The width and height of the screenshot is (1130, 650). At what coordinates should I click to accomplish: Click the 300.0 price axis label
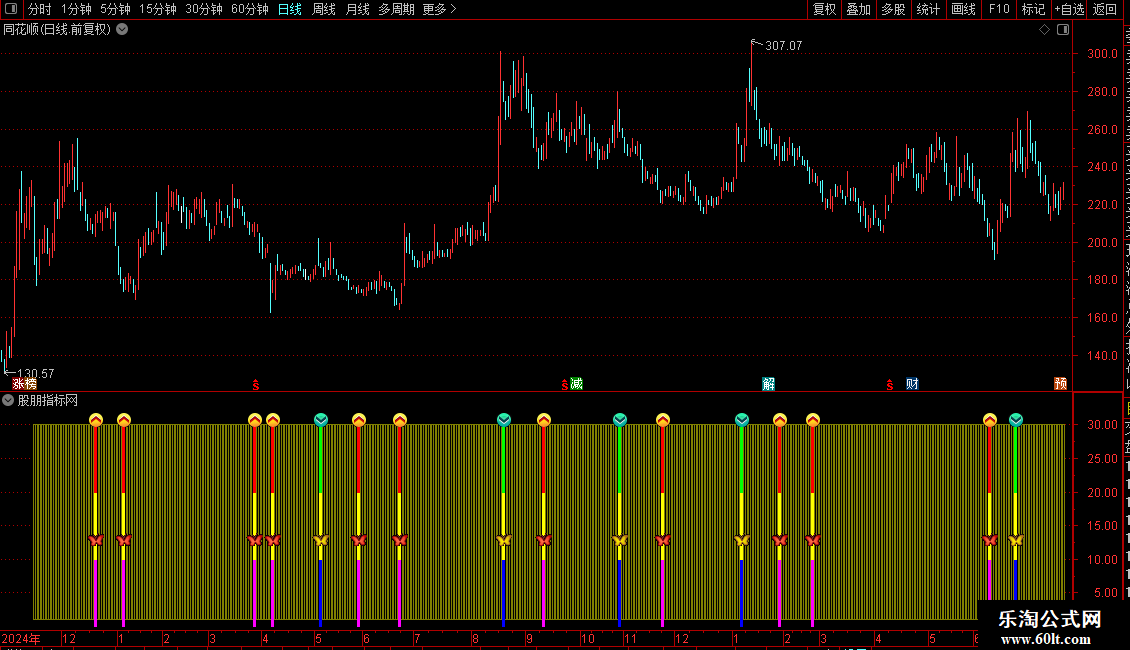[1103, 53]
